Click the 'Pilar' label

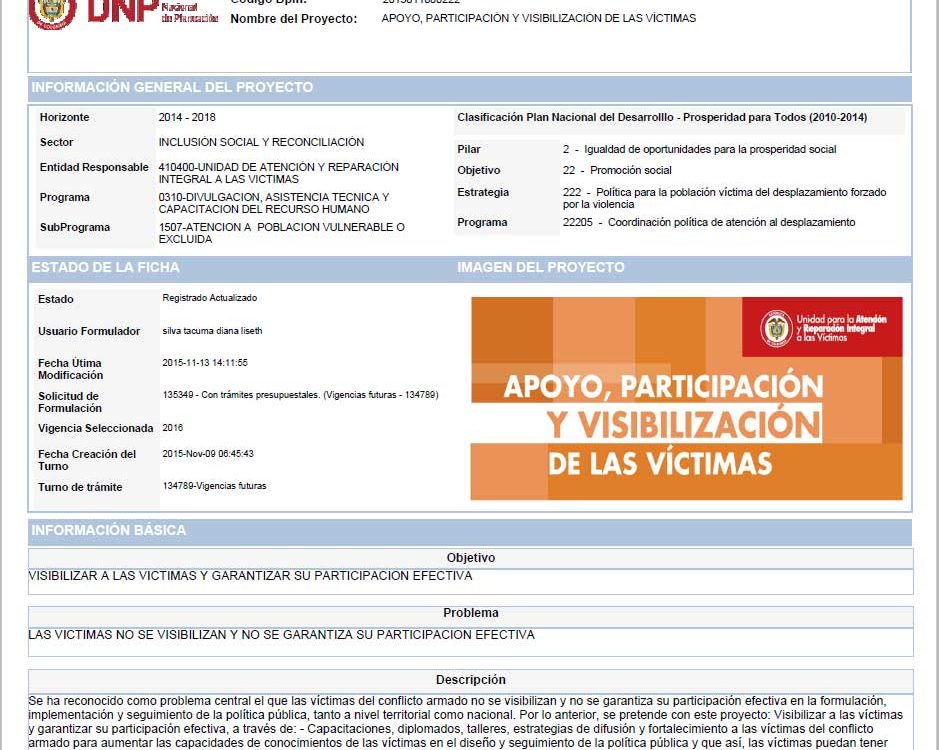coord(469,149)
